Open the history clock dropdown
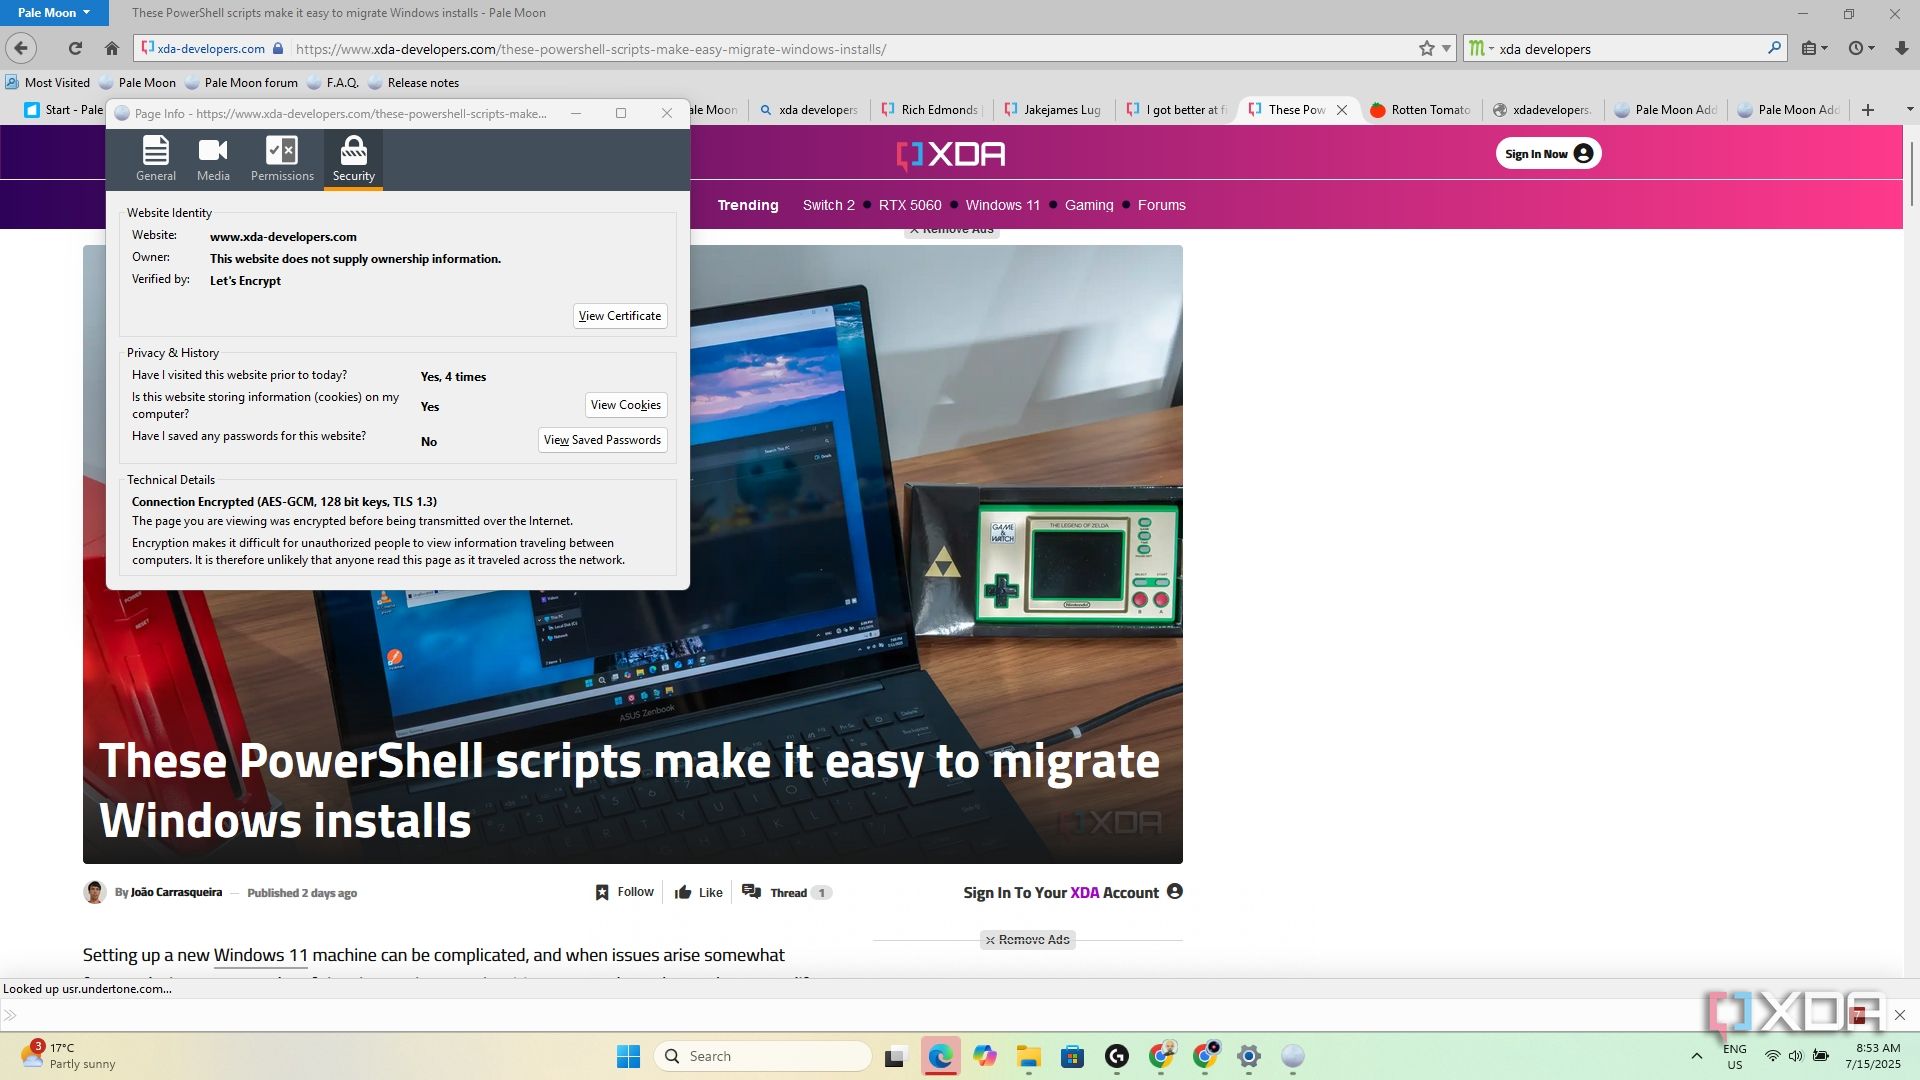1920x1080 pixels. click(x=1862, y=48)
